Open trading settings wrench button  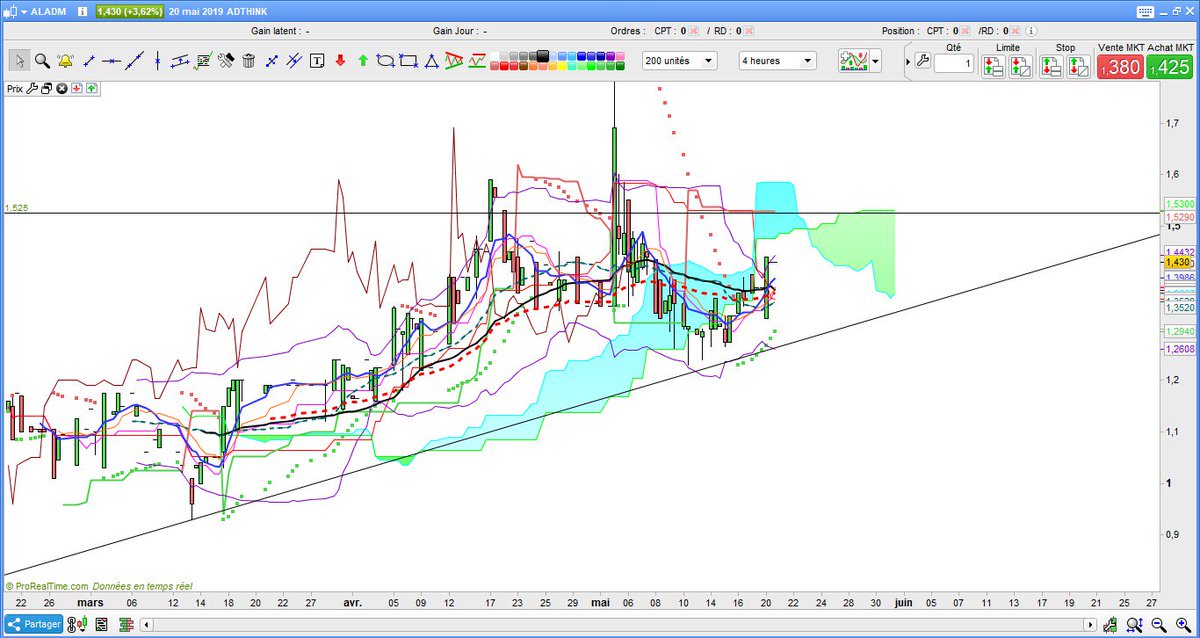[x=923, y=61]
